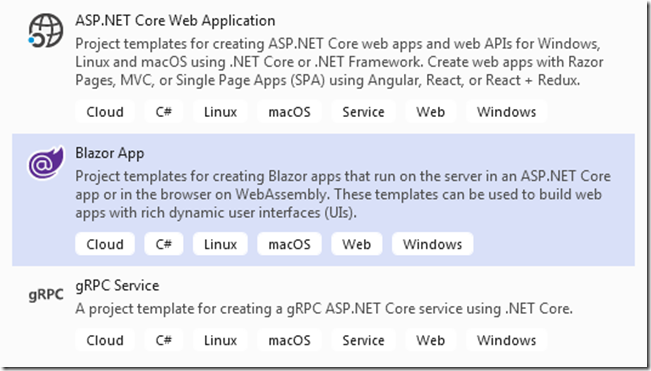Click the Service tag under gRPC Service

click(x=363, y=340)
